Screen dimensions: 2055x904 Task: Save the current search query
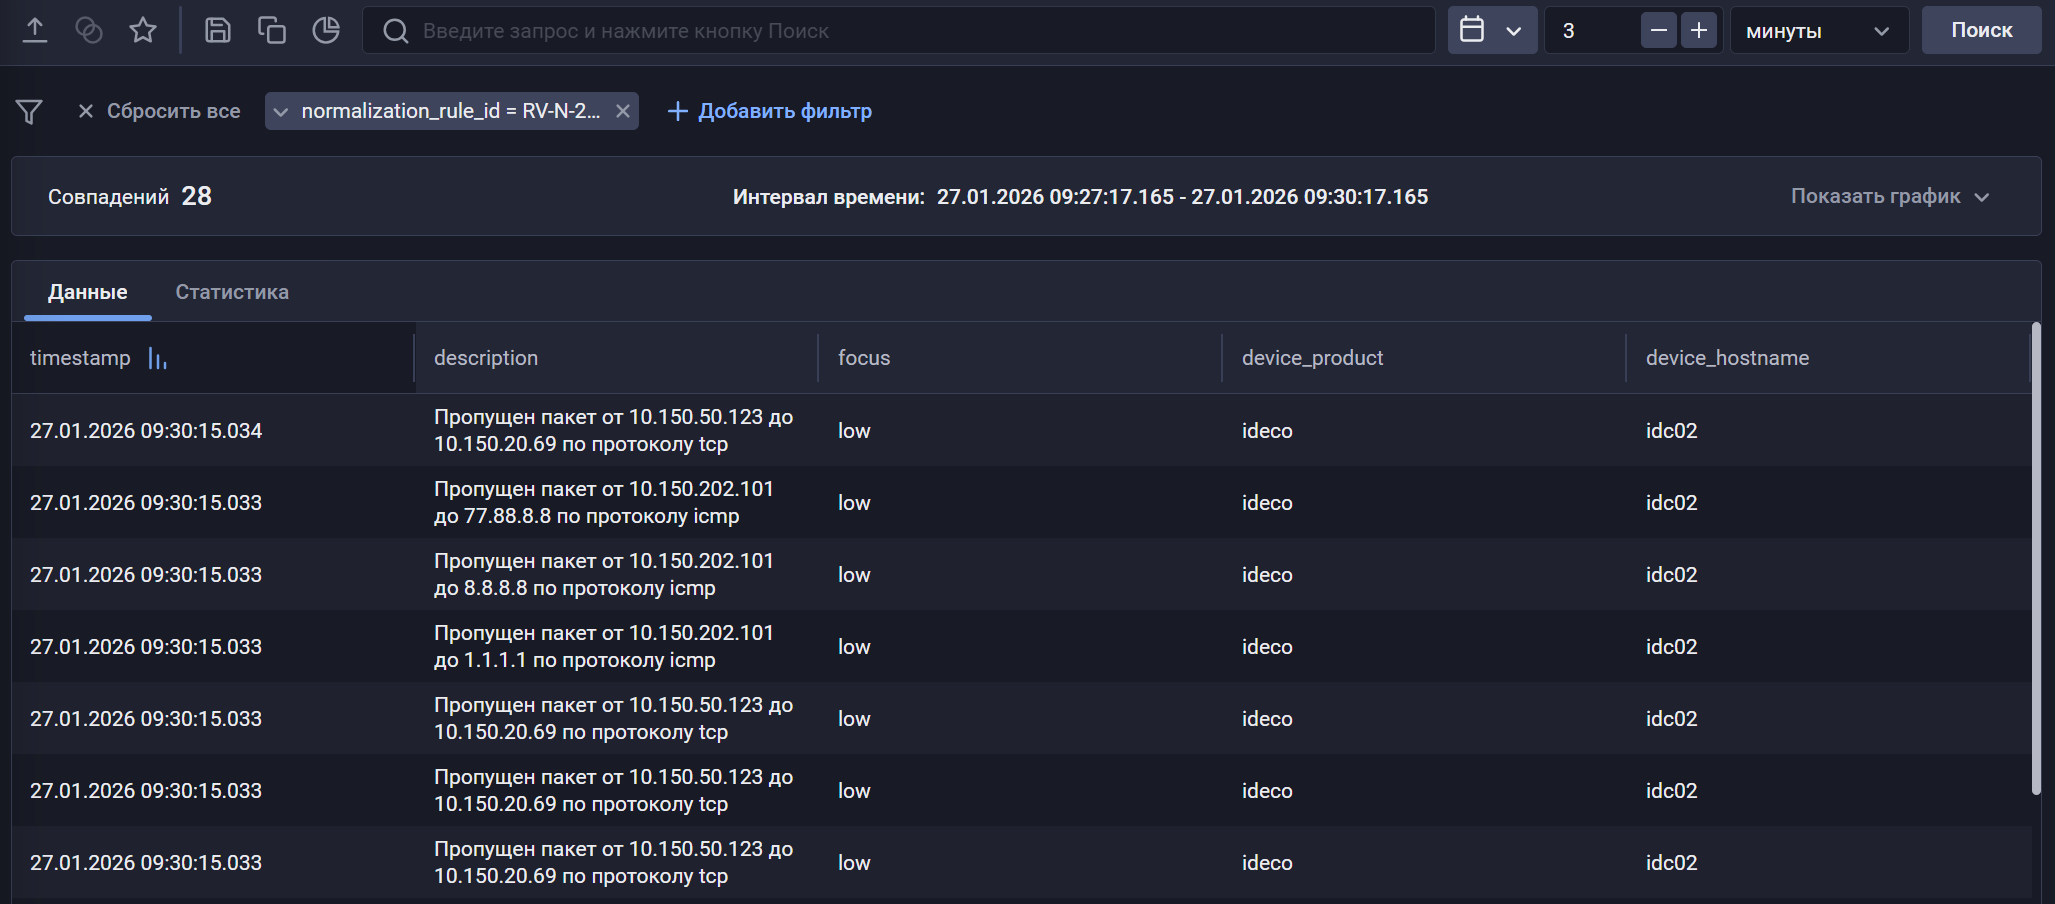218,30
